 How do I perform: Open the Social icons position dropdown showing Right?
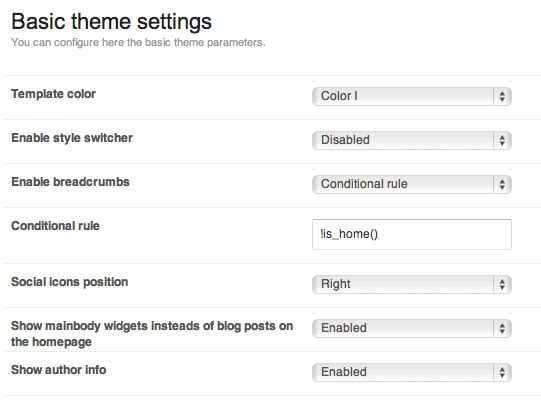click(x=412, y=284)
